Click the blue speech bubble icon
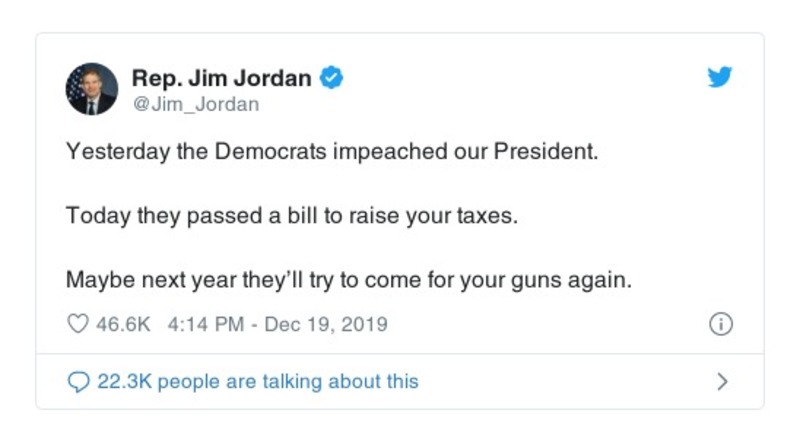This screenshot has width=800, height=445. [77, 382]
